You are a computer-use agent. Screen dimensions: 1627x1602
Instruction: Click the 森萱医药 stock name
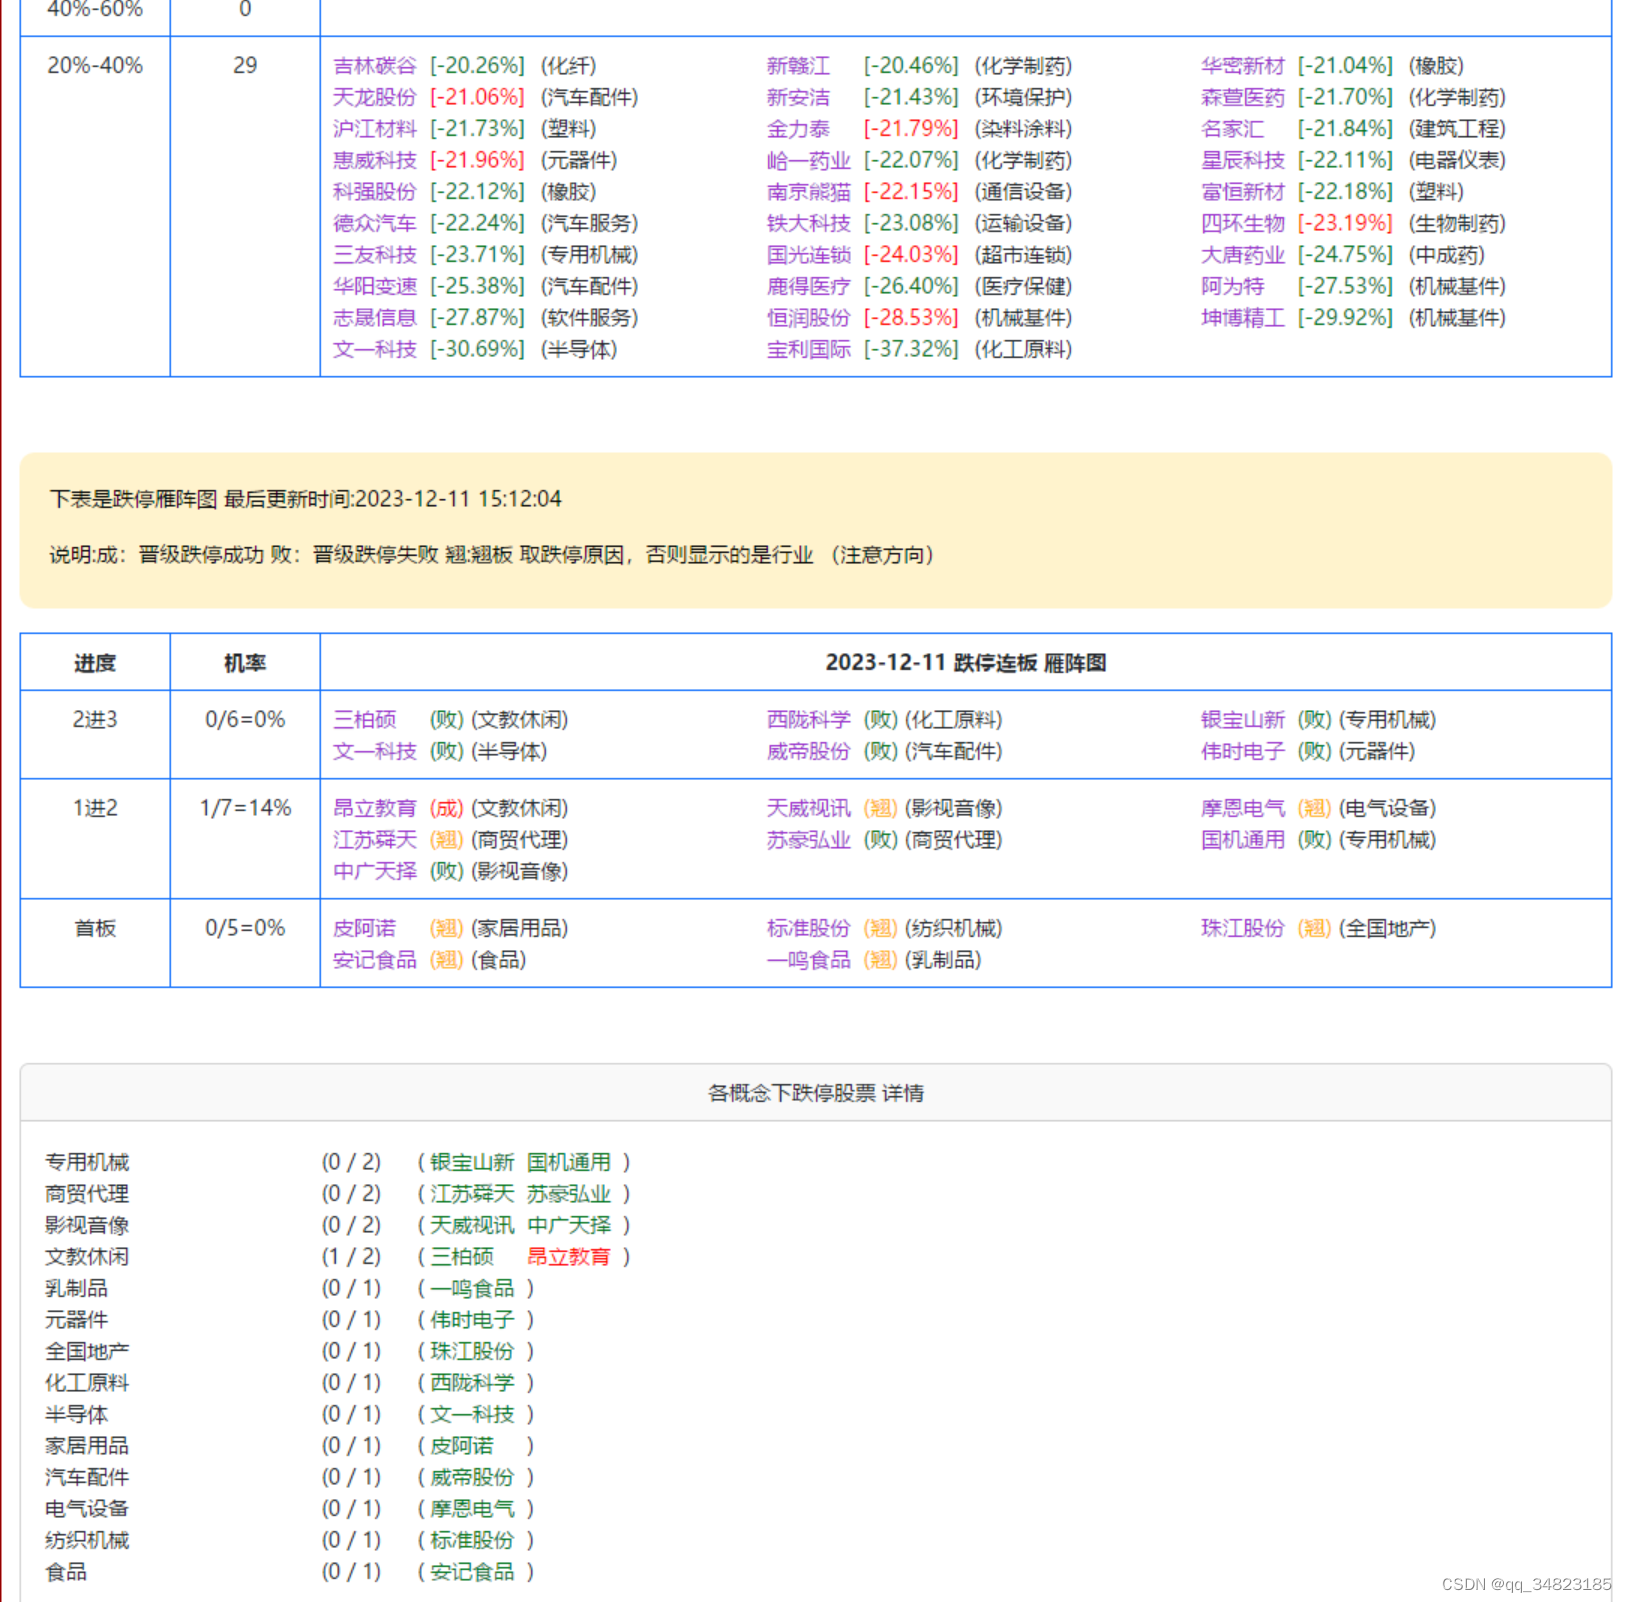1242,97
